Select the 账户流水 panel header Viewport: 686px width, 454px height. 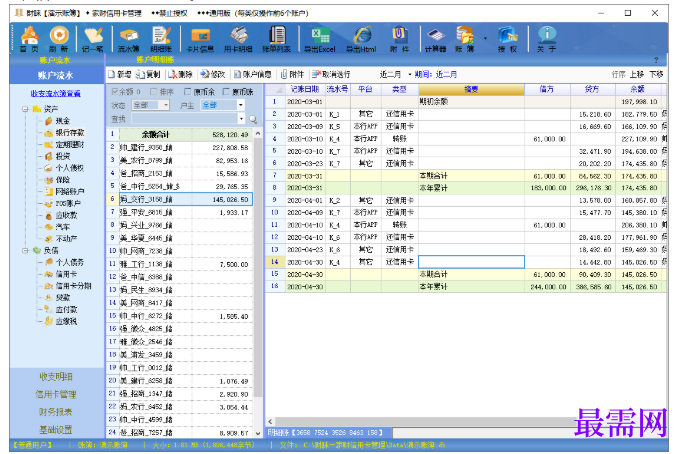point(56,75)
